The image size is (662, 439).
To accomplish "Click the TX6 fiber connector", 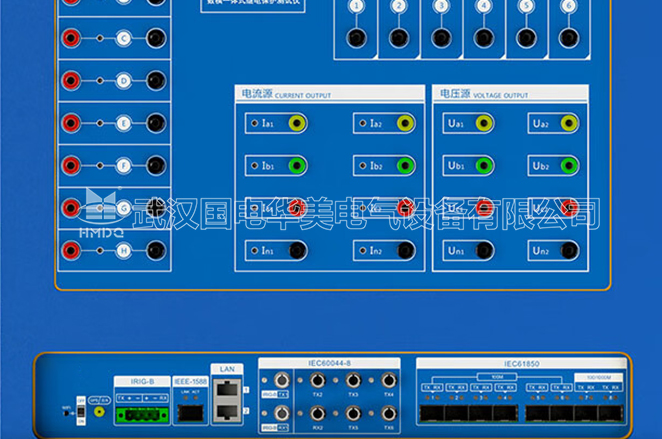I will tap(389, 413).
